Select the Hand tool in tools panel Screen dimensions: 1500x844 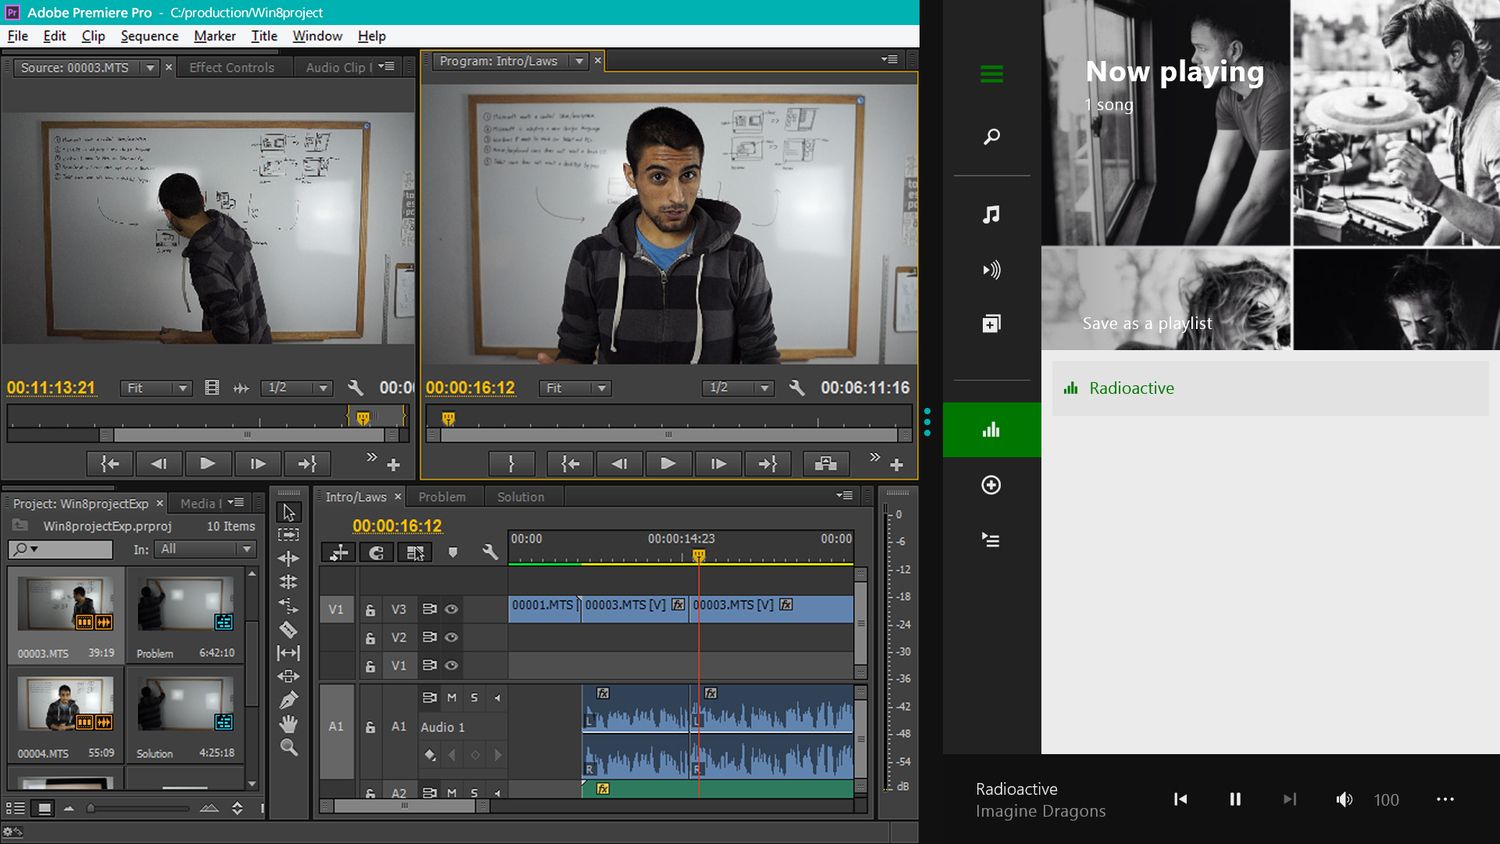pyautogui.click(x=288, y=723)
